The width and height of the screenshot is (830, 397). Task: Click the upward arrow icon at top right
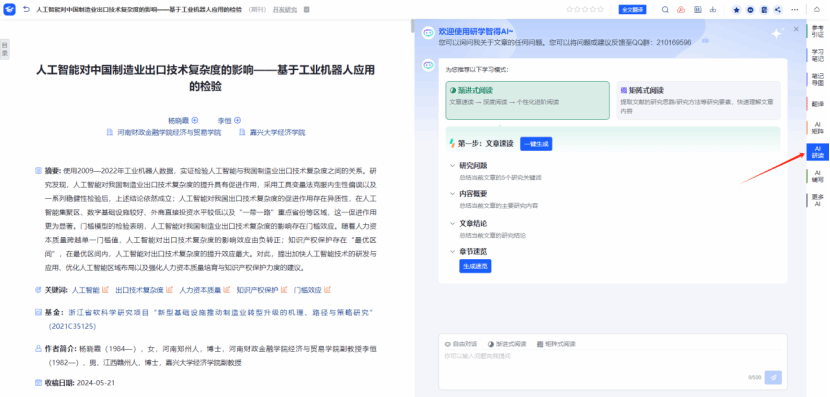(x=817, y=10)
